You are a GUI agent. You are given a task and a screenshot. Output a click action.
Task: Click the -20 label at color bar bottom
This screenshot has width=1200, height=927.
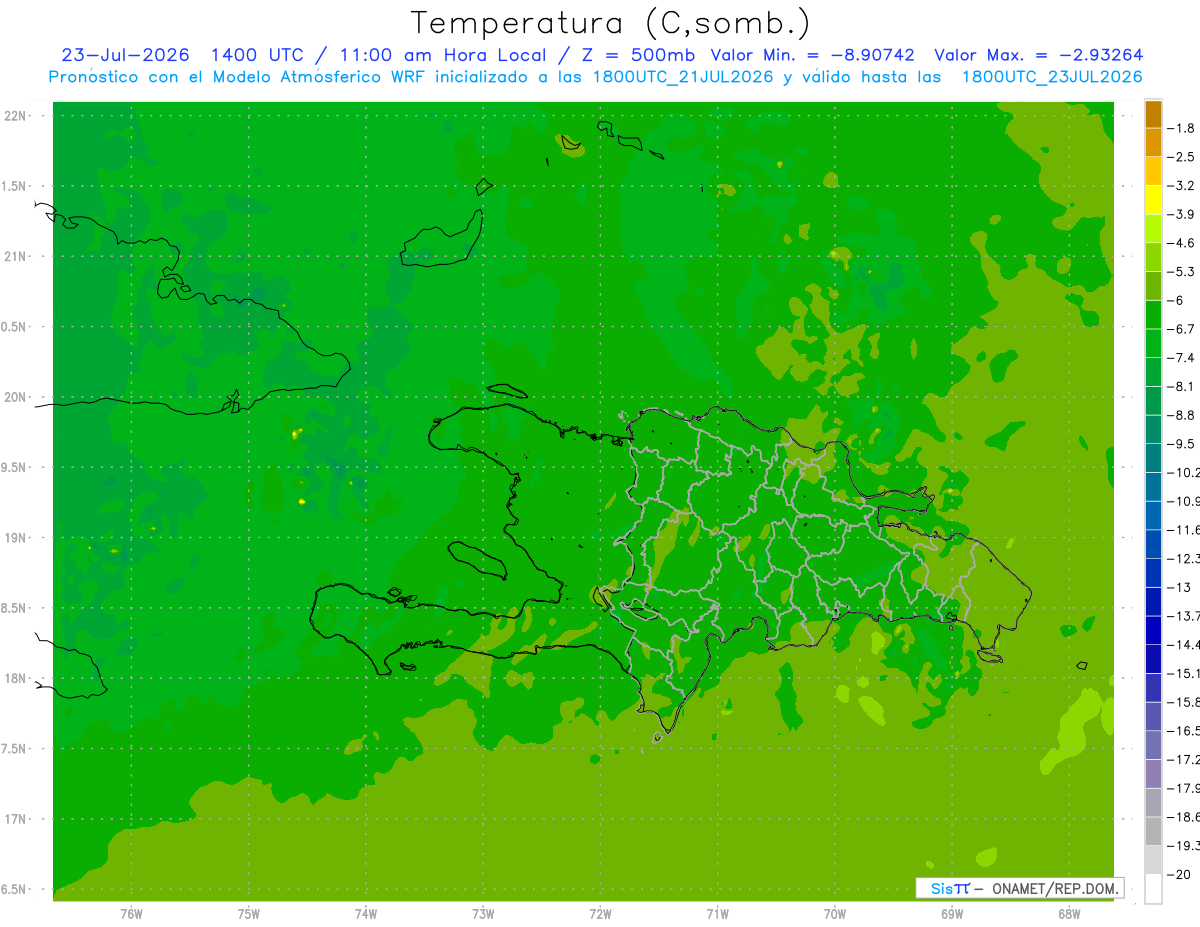pos(1178,874)
